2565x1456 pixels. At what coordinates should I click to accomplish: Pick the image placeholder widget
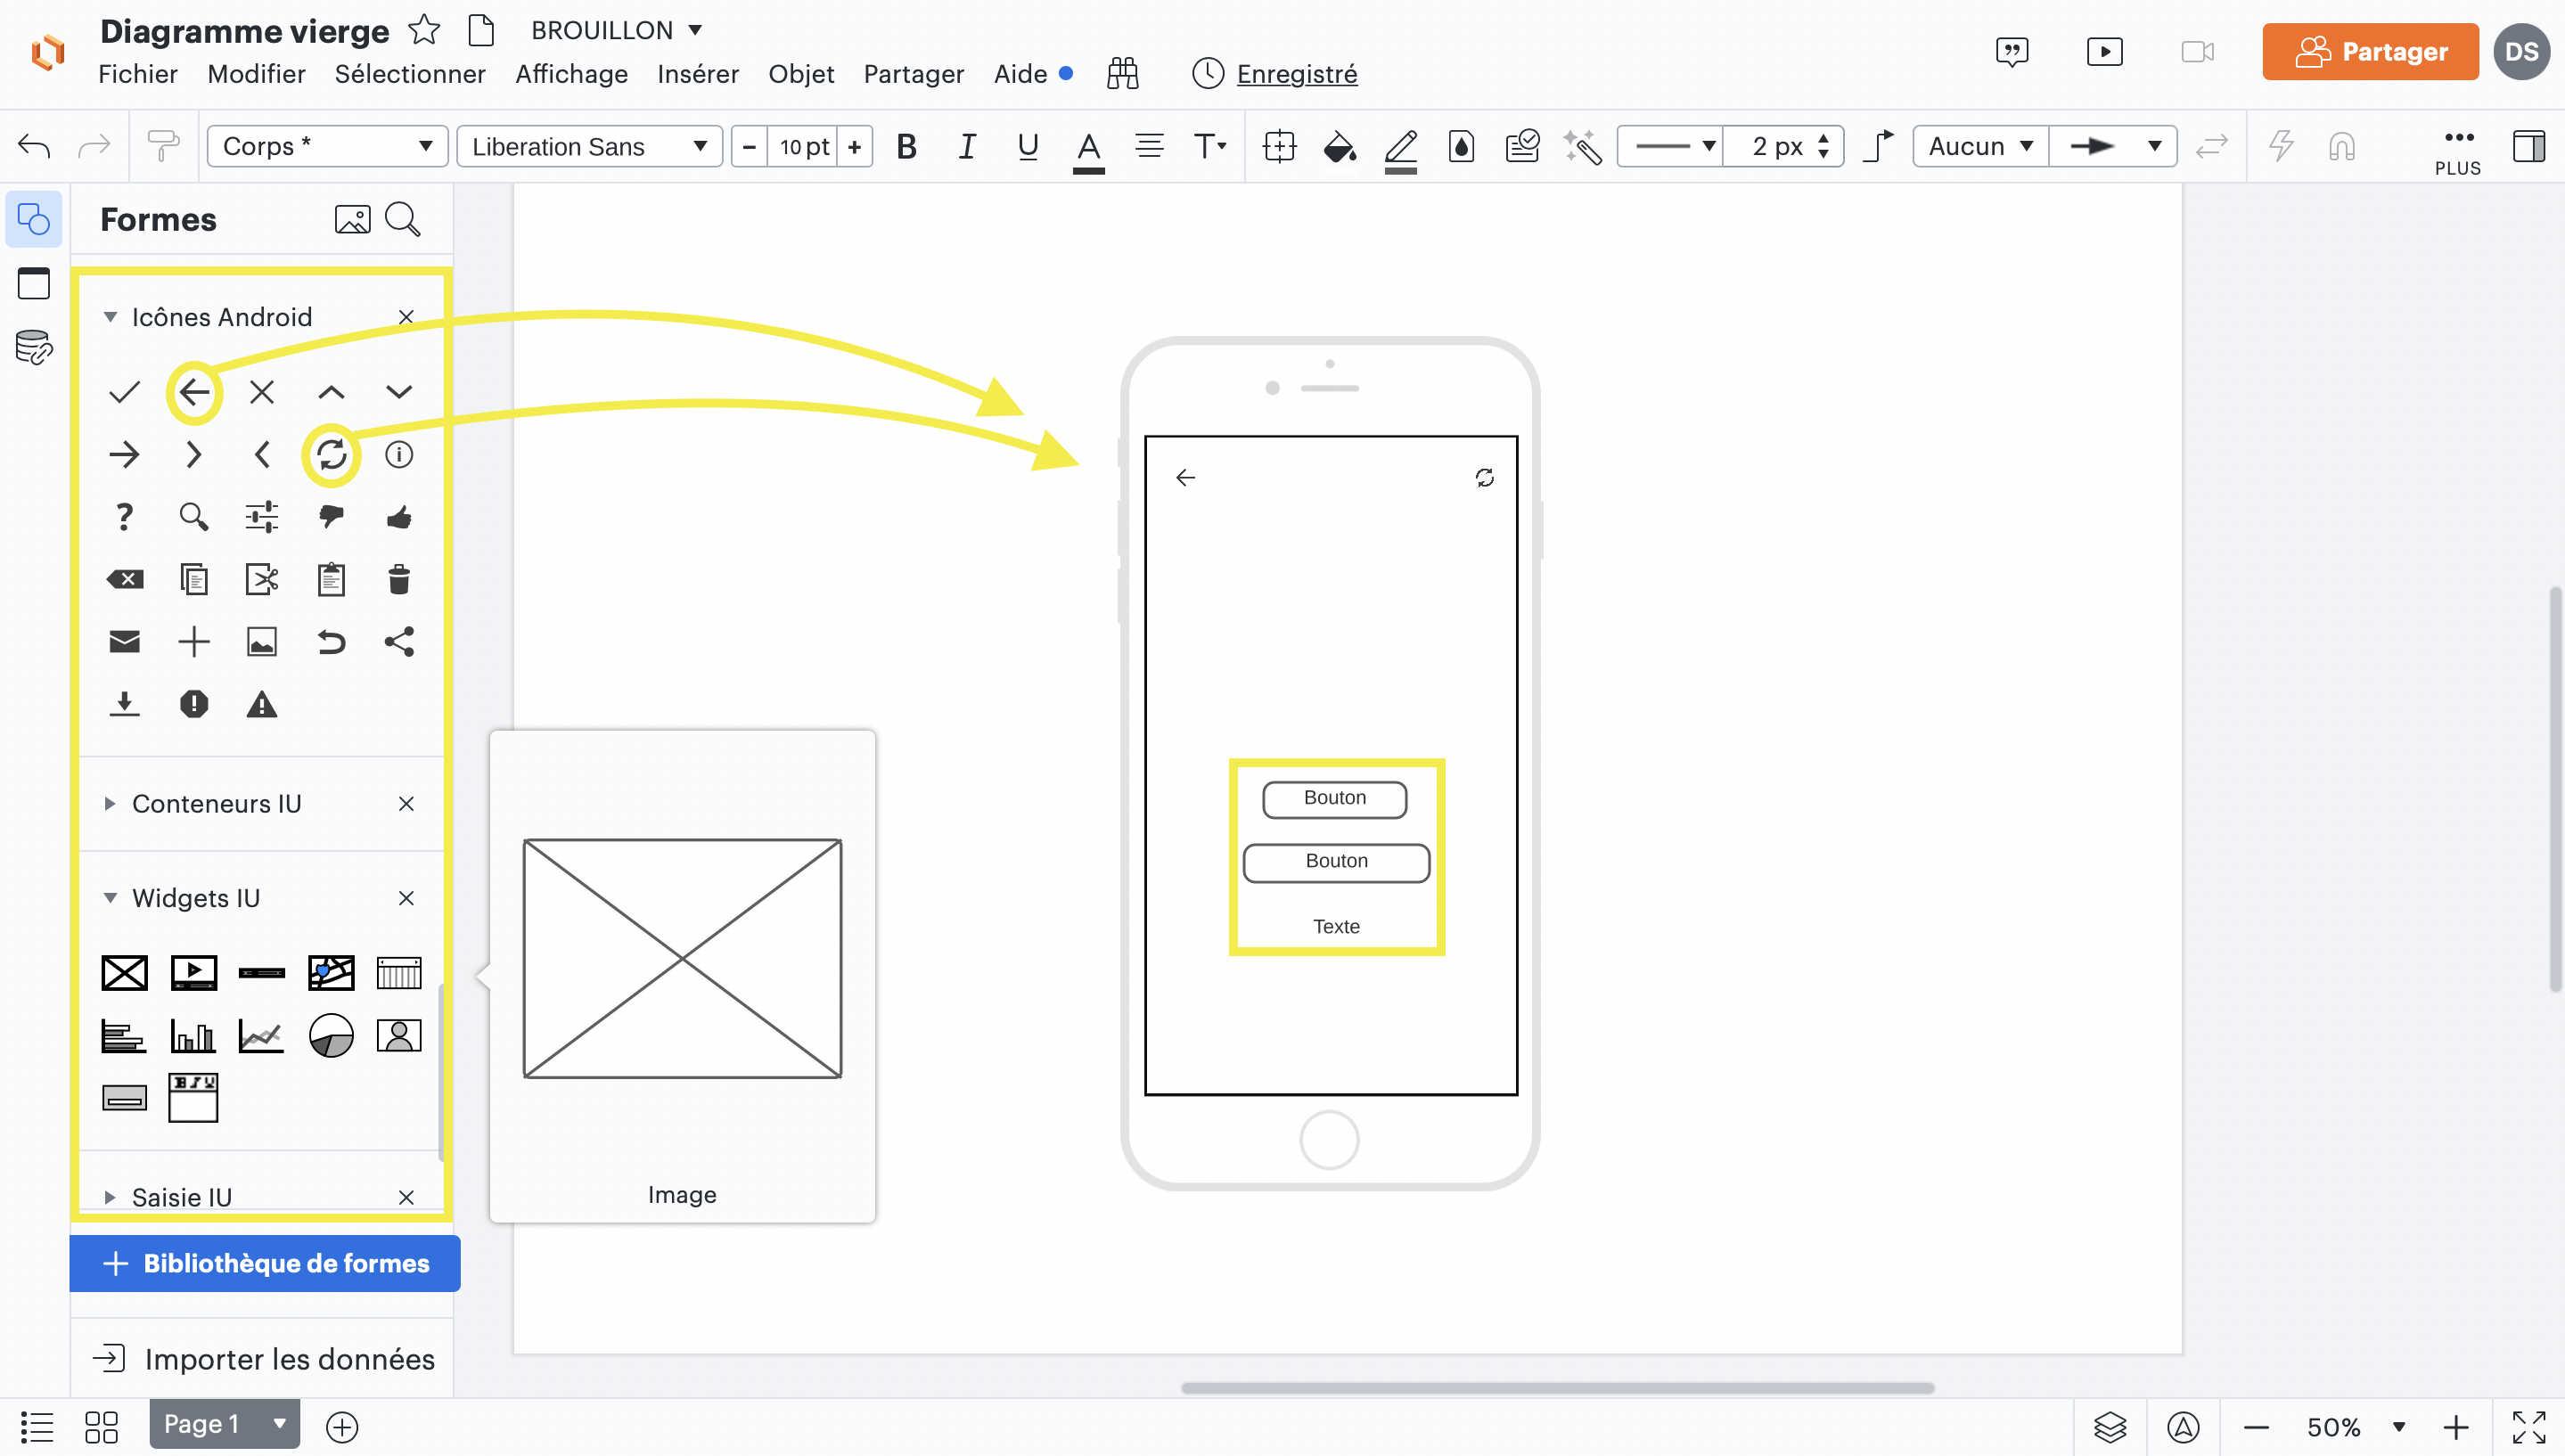click(x=124, y=973)
